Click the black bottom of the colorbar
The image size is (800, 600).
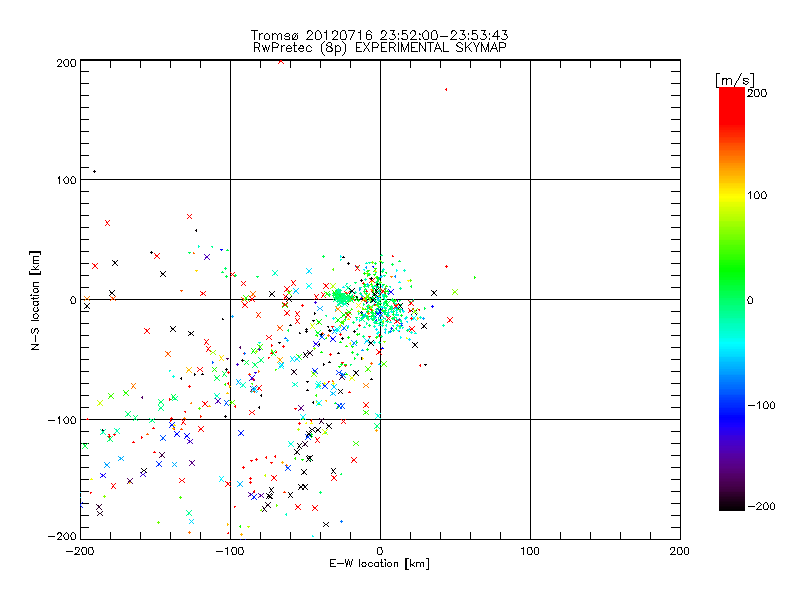coord(732,504)
